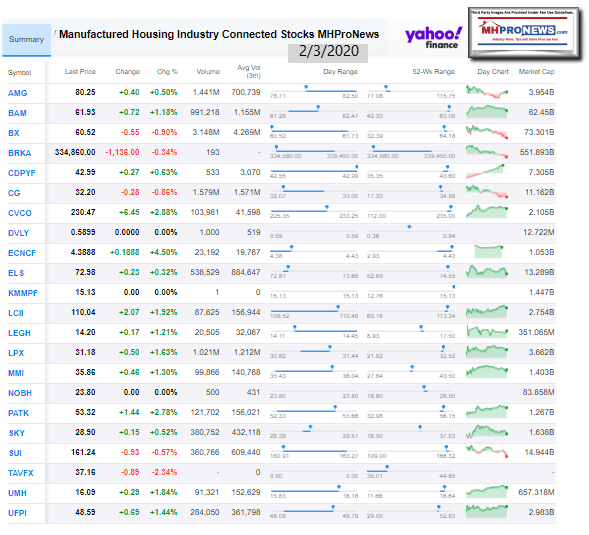Click the BX market cap 73.301B
The width and height of the screenshot is (589, 535).
coord(538,133)
